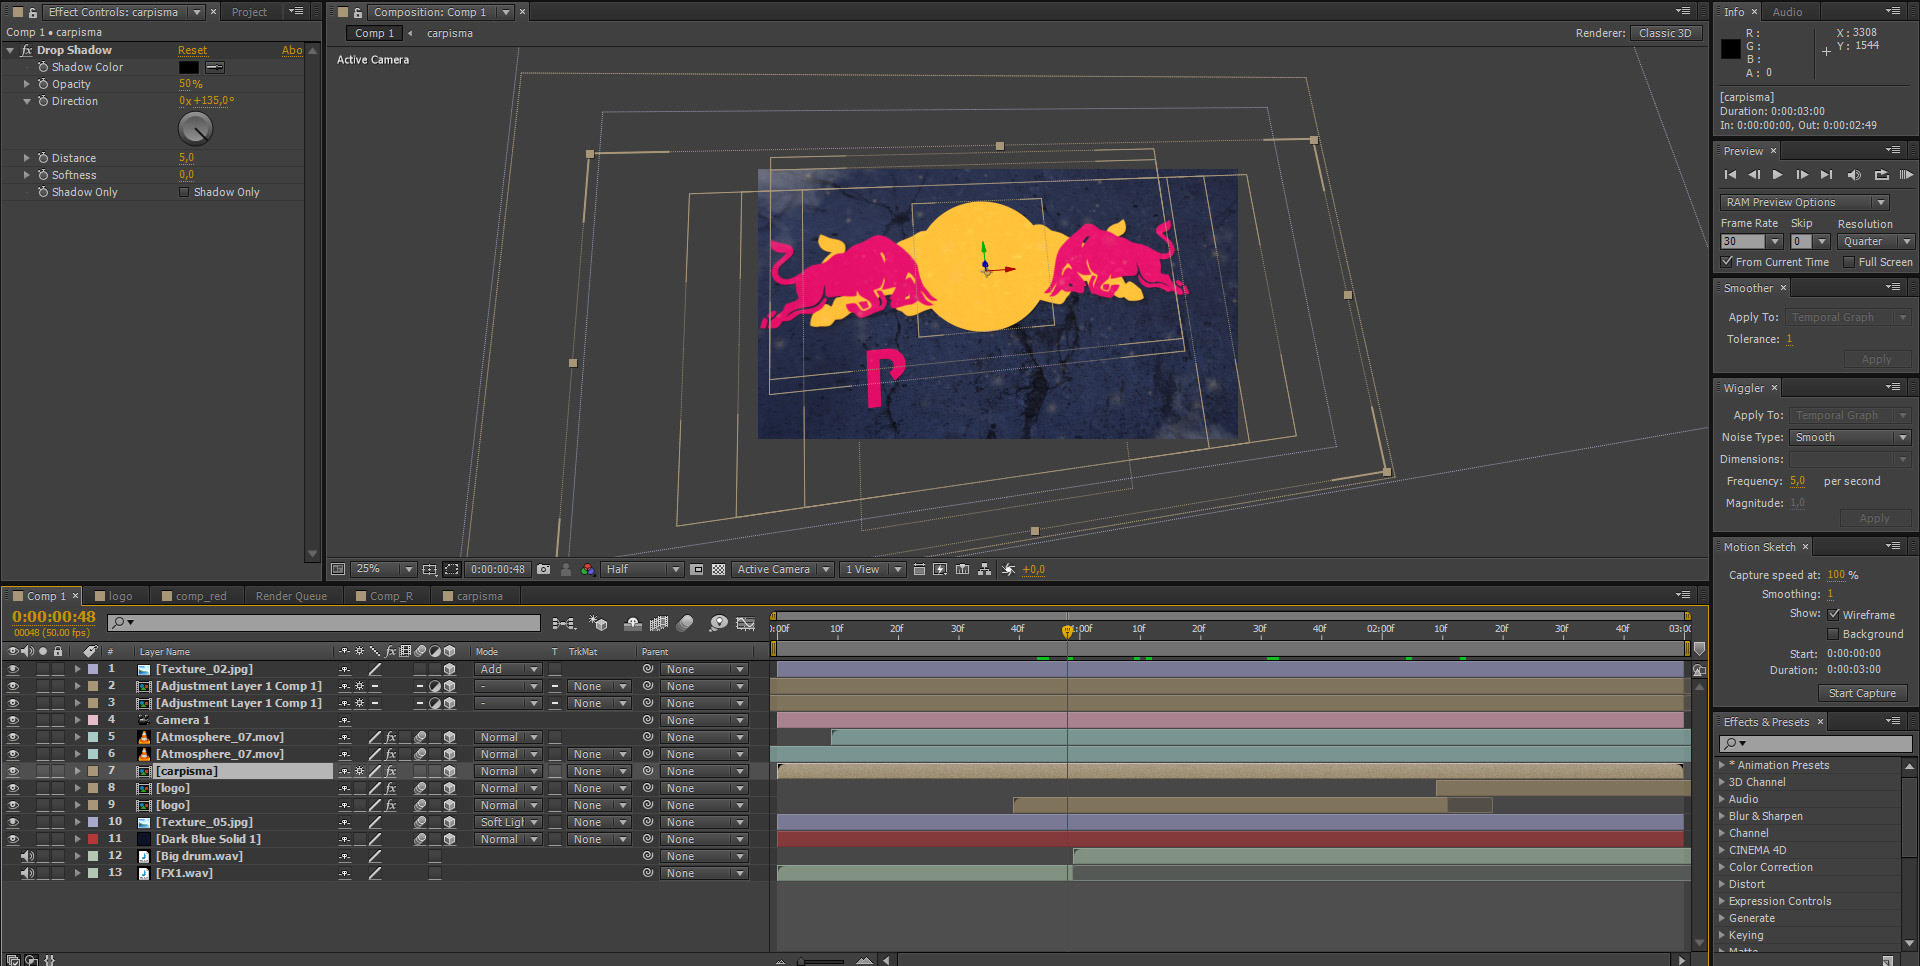The height and width of the screenshot is (966, 1920).
Task: Open the graph editor icon
Action: click(746, 624)
